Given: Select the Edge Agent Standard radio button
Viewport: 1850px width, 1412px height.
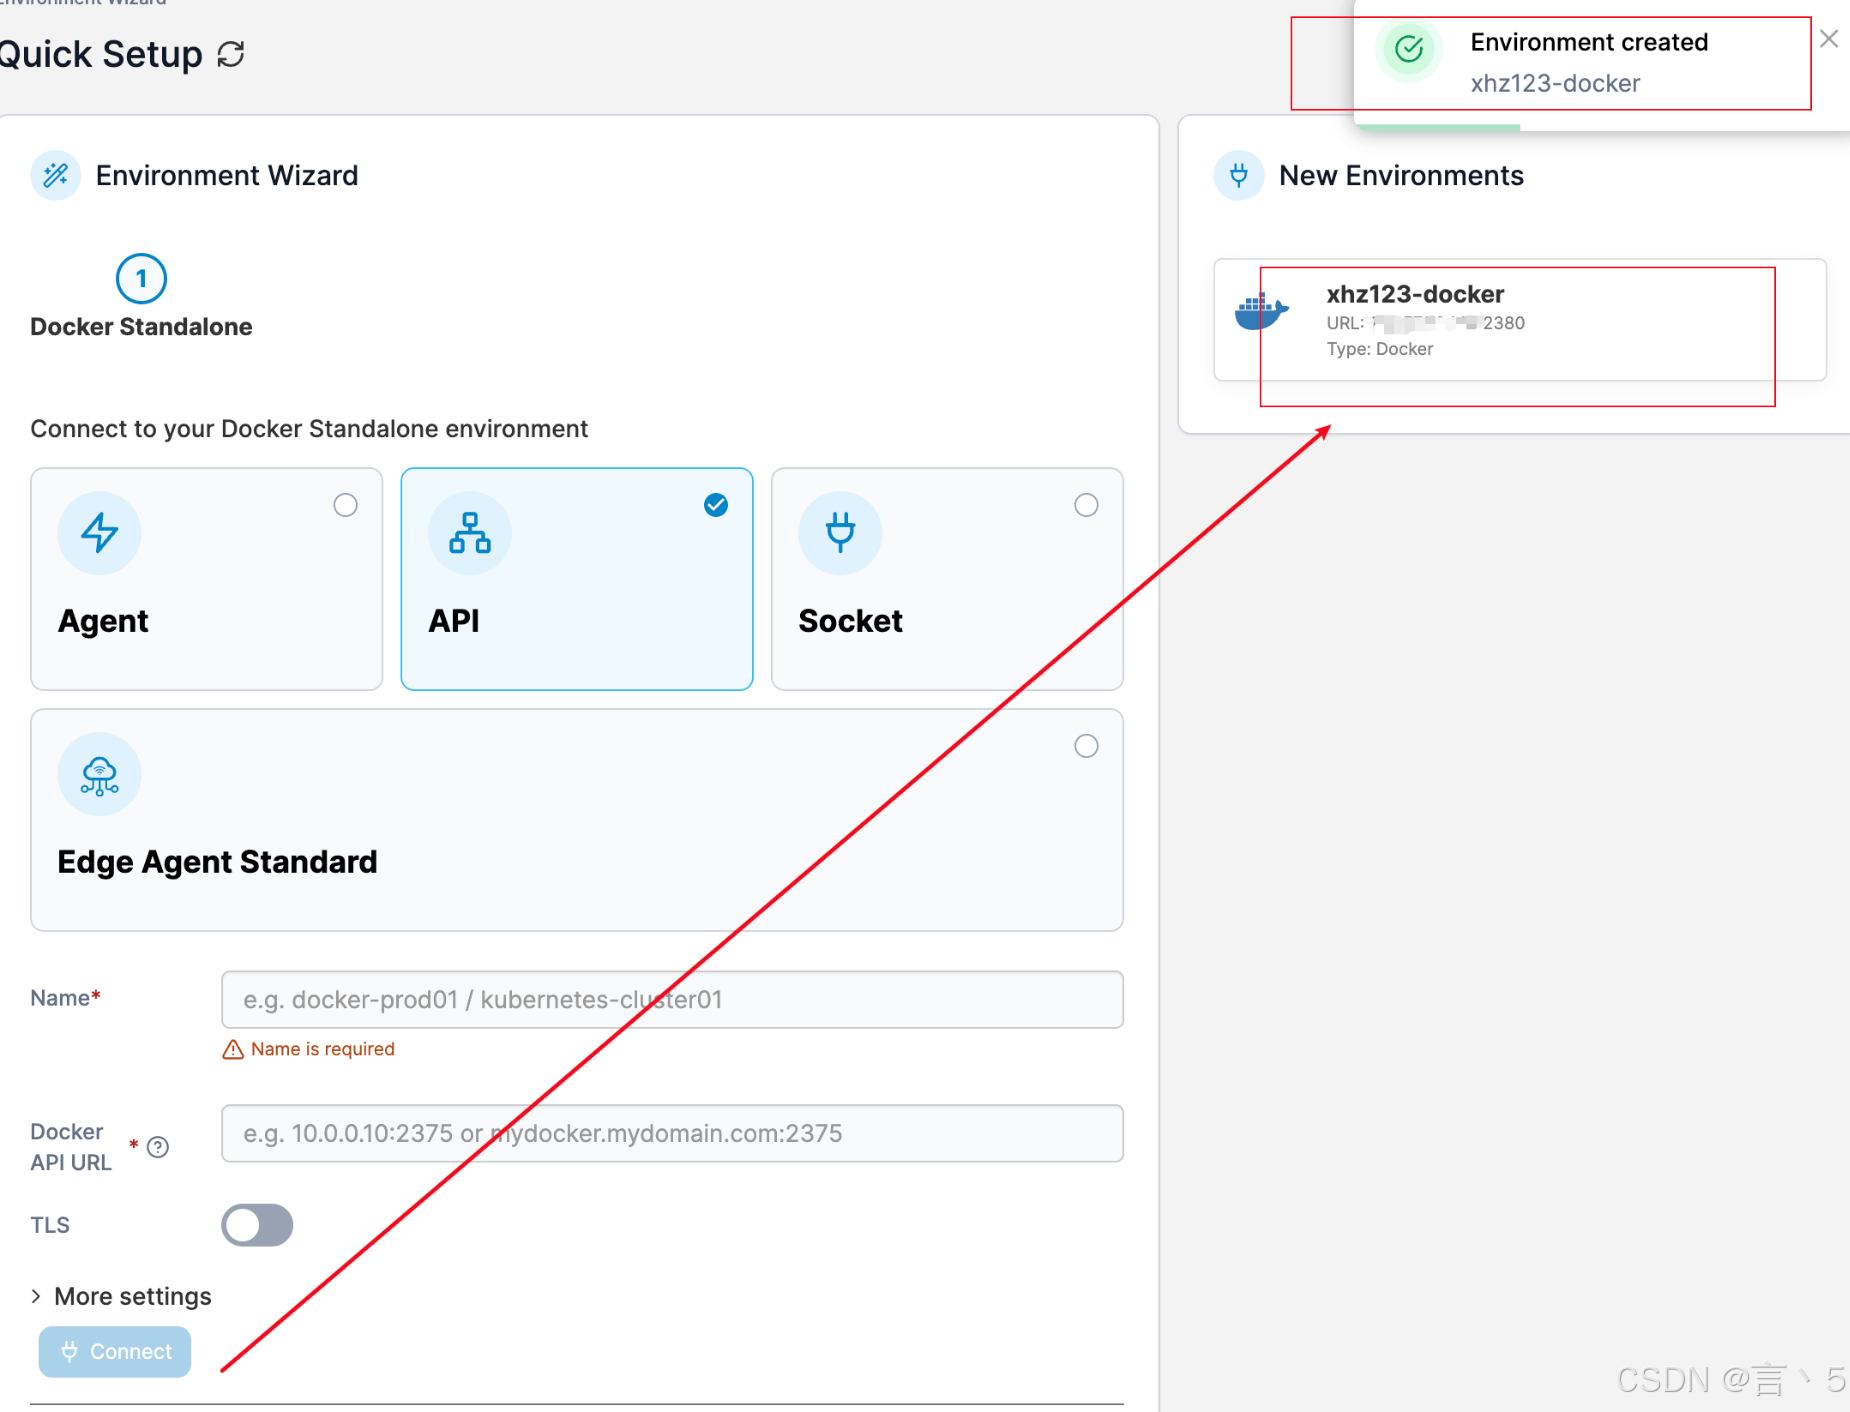Looking at the screenshot, I should pyautogui.click(x=1087, y=745).
